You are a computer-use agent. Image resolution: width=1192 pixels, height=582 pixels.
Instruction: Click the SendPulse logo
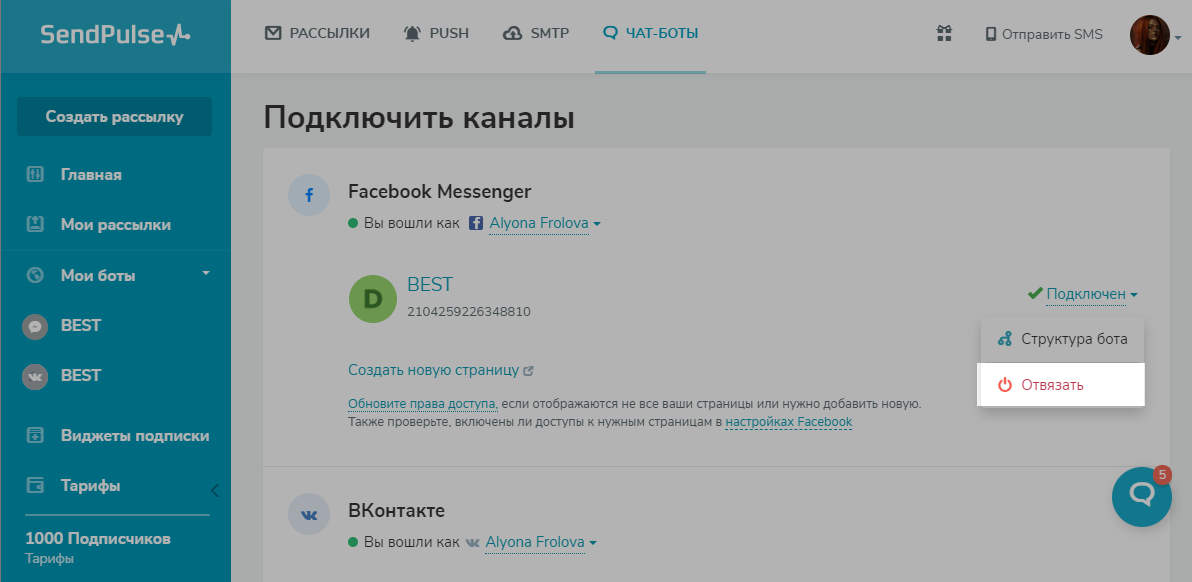tap(115, 34)
